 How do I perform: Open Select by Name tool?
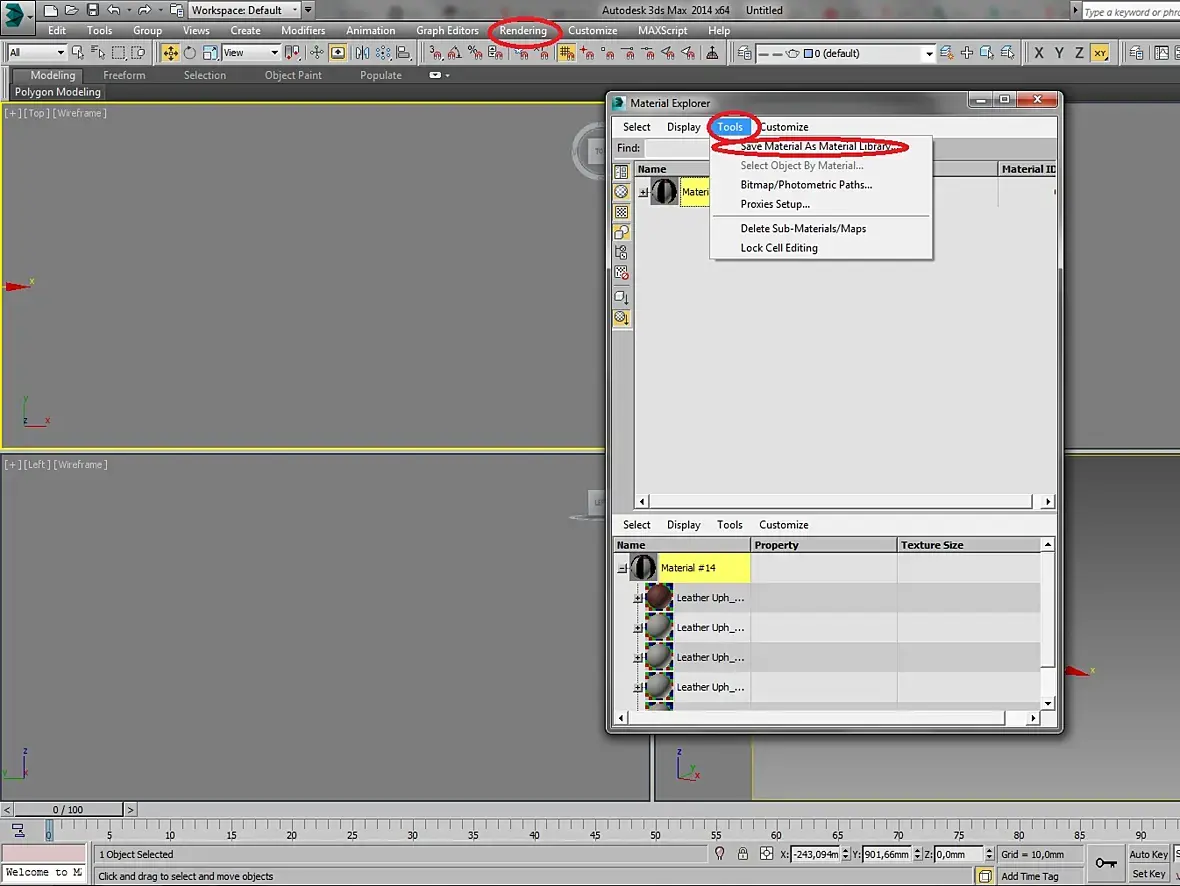click(x=98, y=53)
